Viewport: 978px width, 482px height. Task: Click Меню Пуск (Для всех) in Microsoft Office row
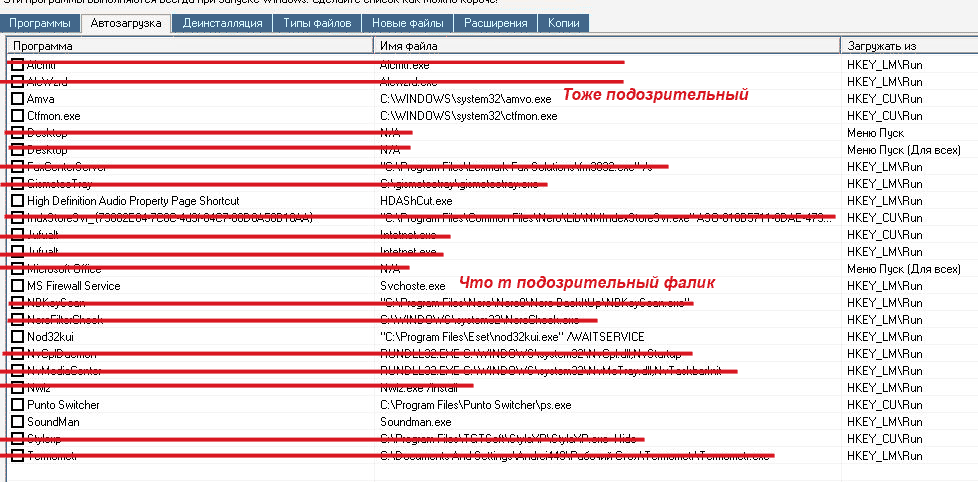pos(904,269)
